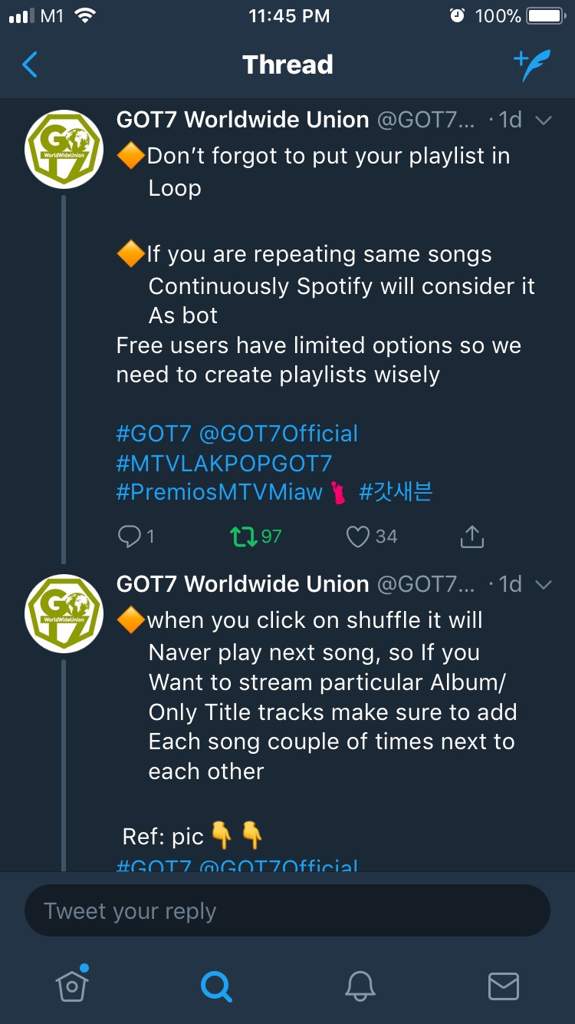Expand options chevron on first tweet
The width and height of the screenshot is (575, 1024).
[x=544, y=120]
